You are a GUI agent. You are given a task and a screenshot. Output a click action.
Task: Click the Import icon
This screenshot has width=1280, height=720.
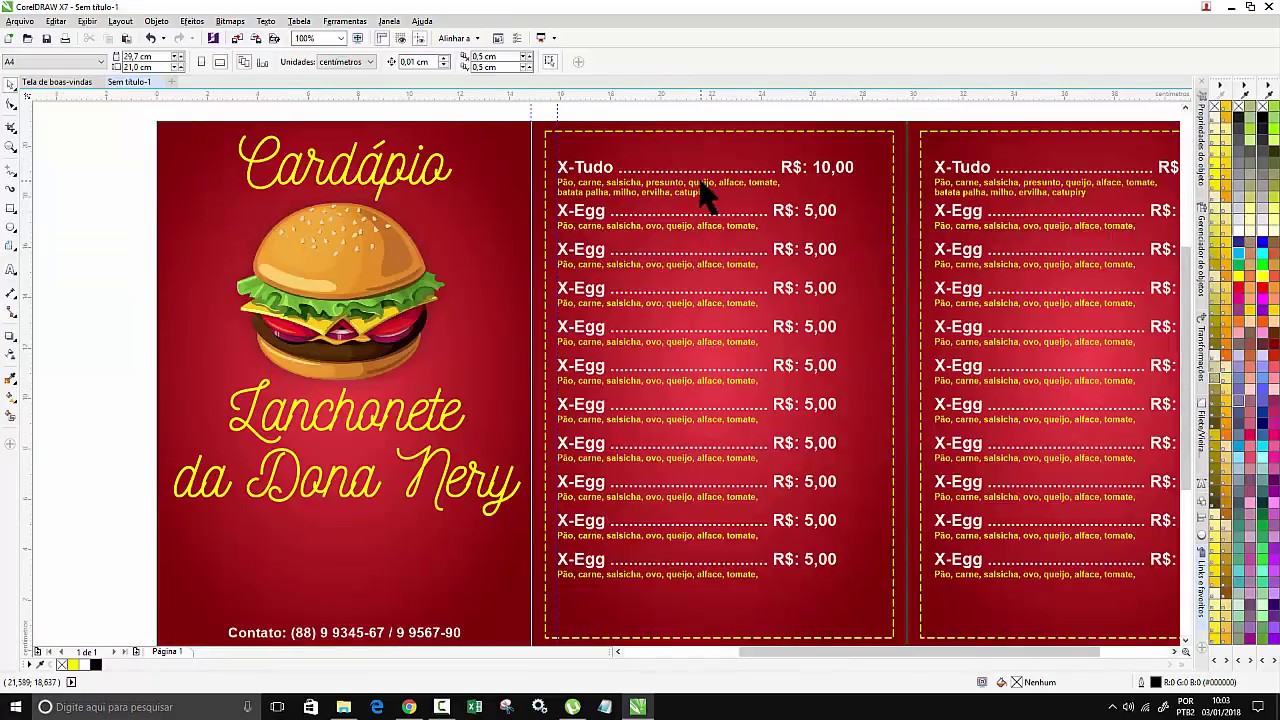237,38
